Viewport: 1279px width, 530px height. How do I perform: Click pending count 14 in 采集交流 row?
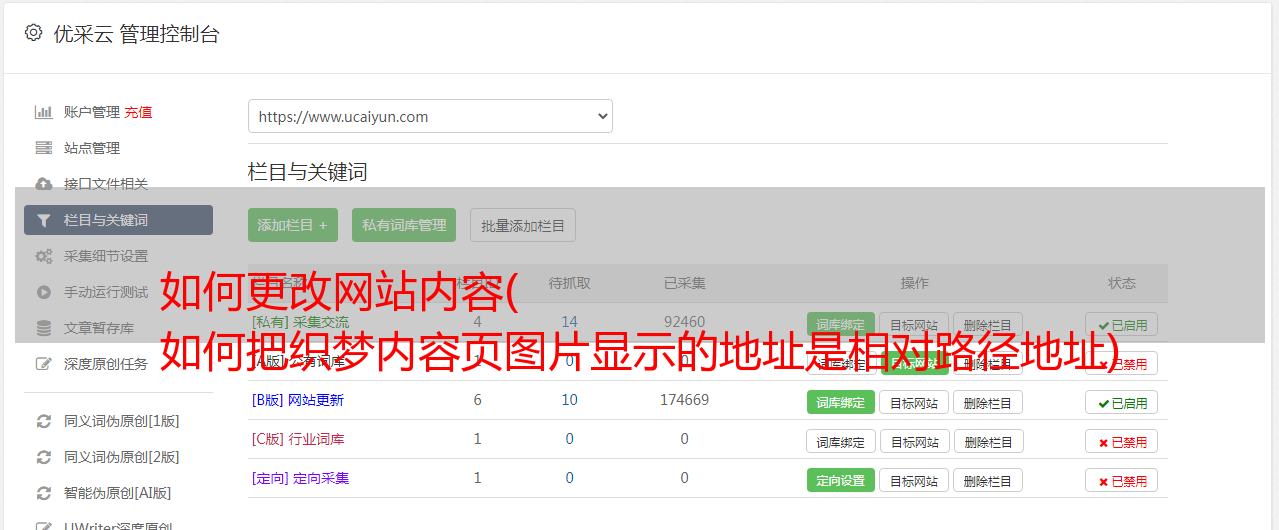(569, 322)
